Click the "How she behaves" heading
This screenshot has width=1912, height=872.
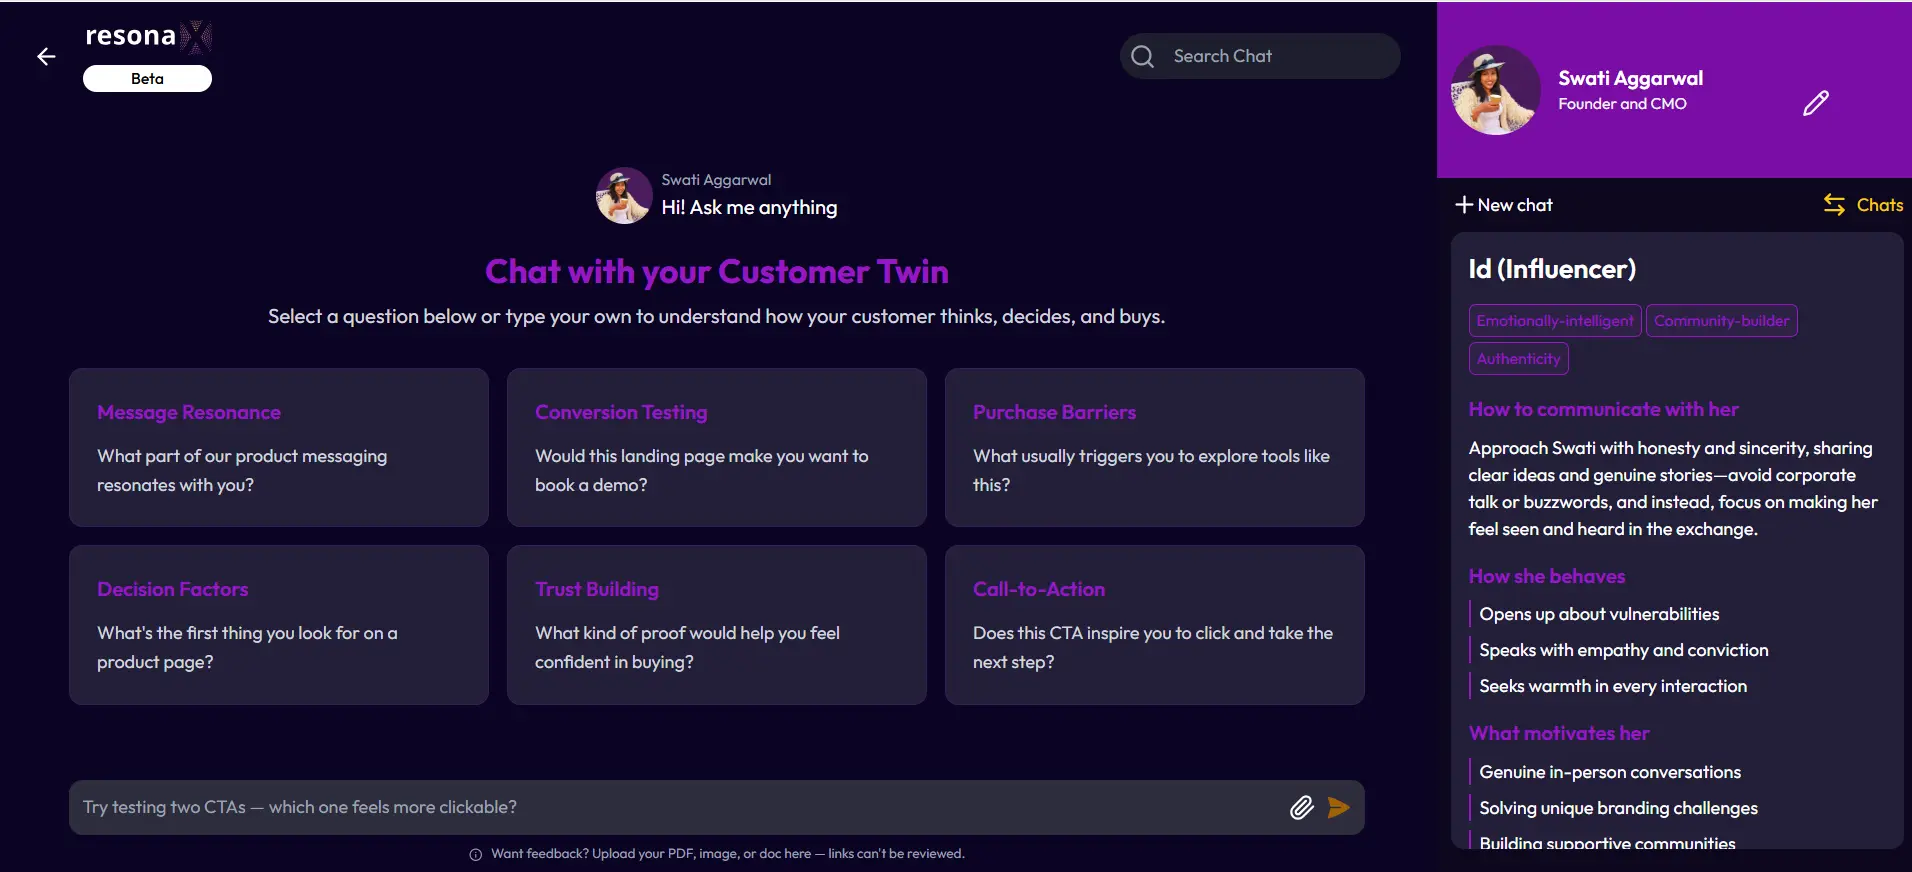1546,576
